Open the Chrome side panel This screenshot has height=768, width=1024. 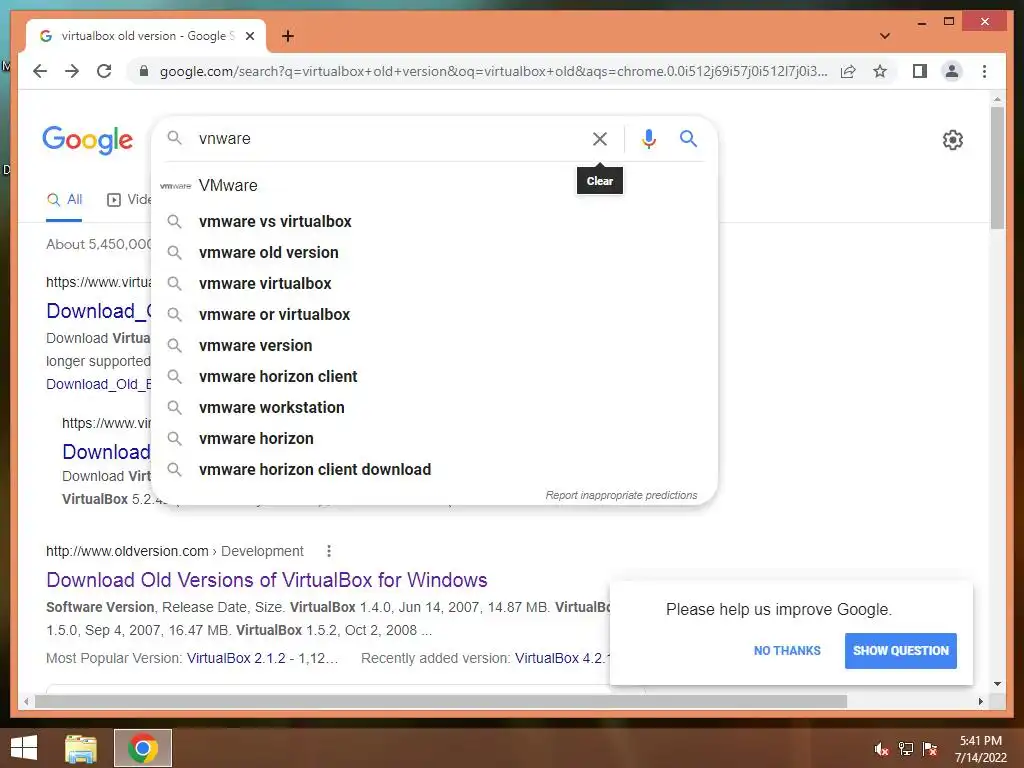(x=920, y=71)
